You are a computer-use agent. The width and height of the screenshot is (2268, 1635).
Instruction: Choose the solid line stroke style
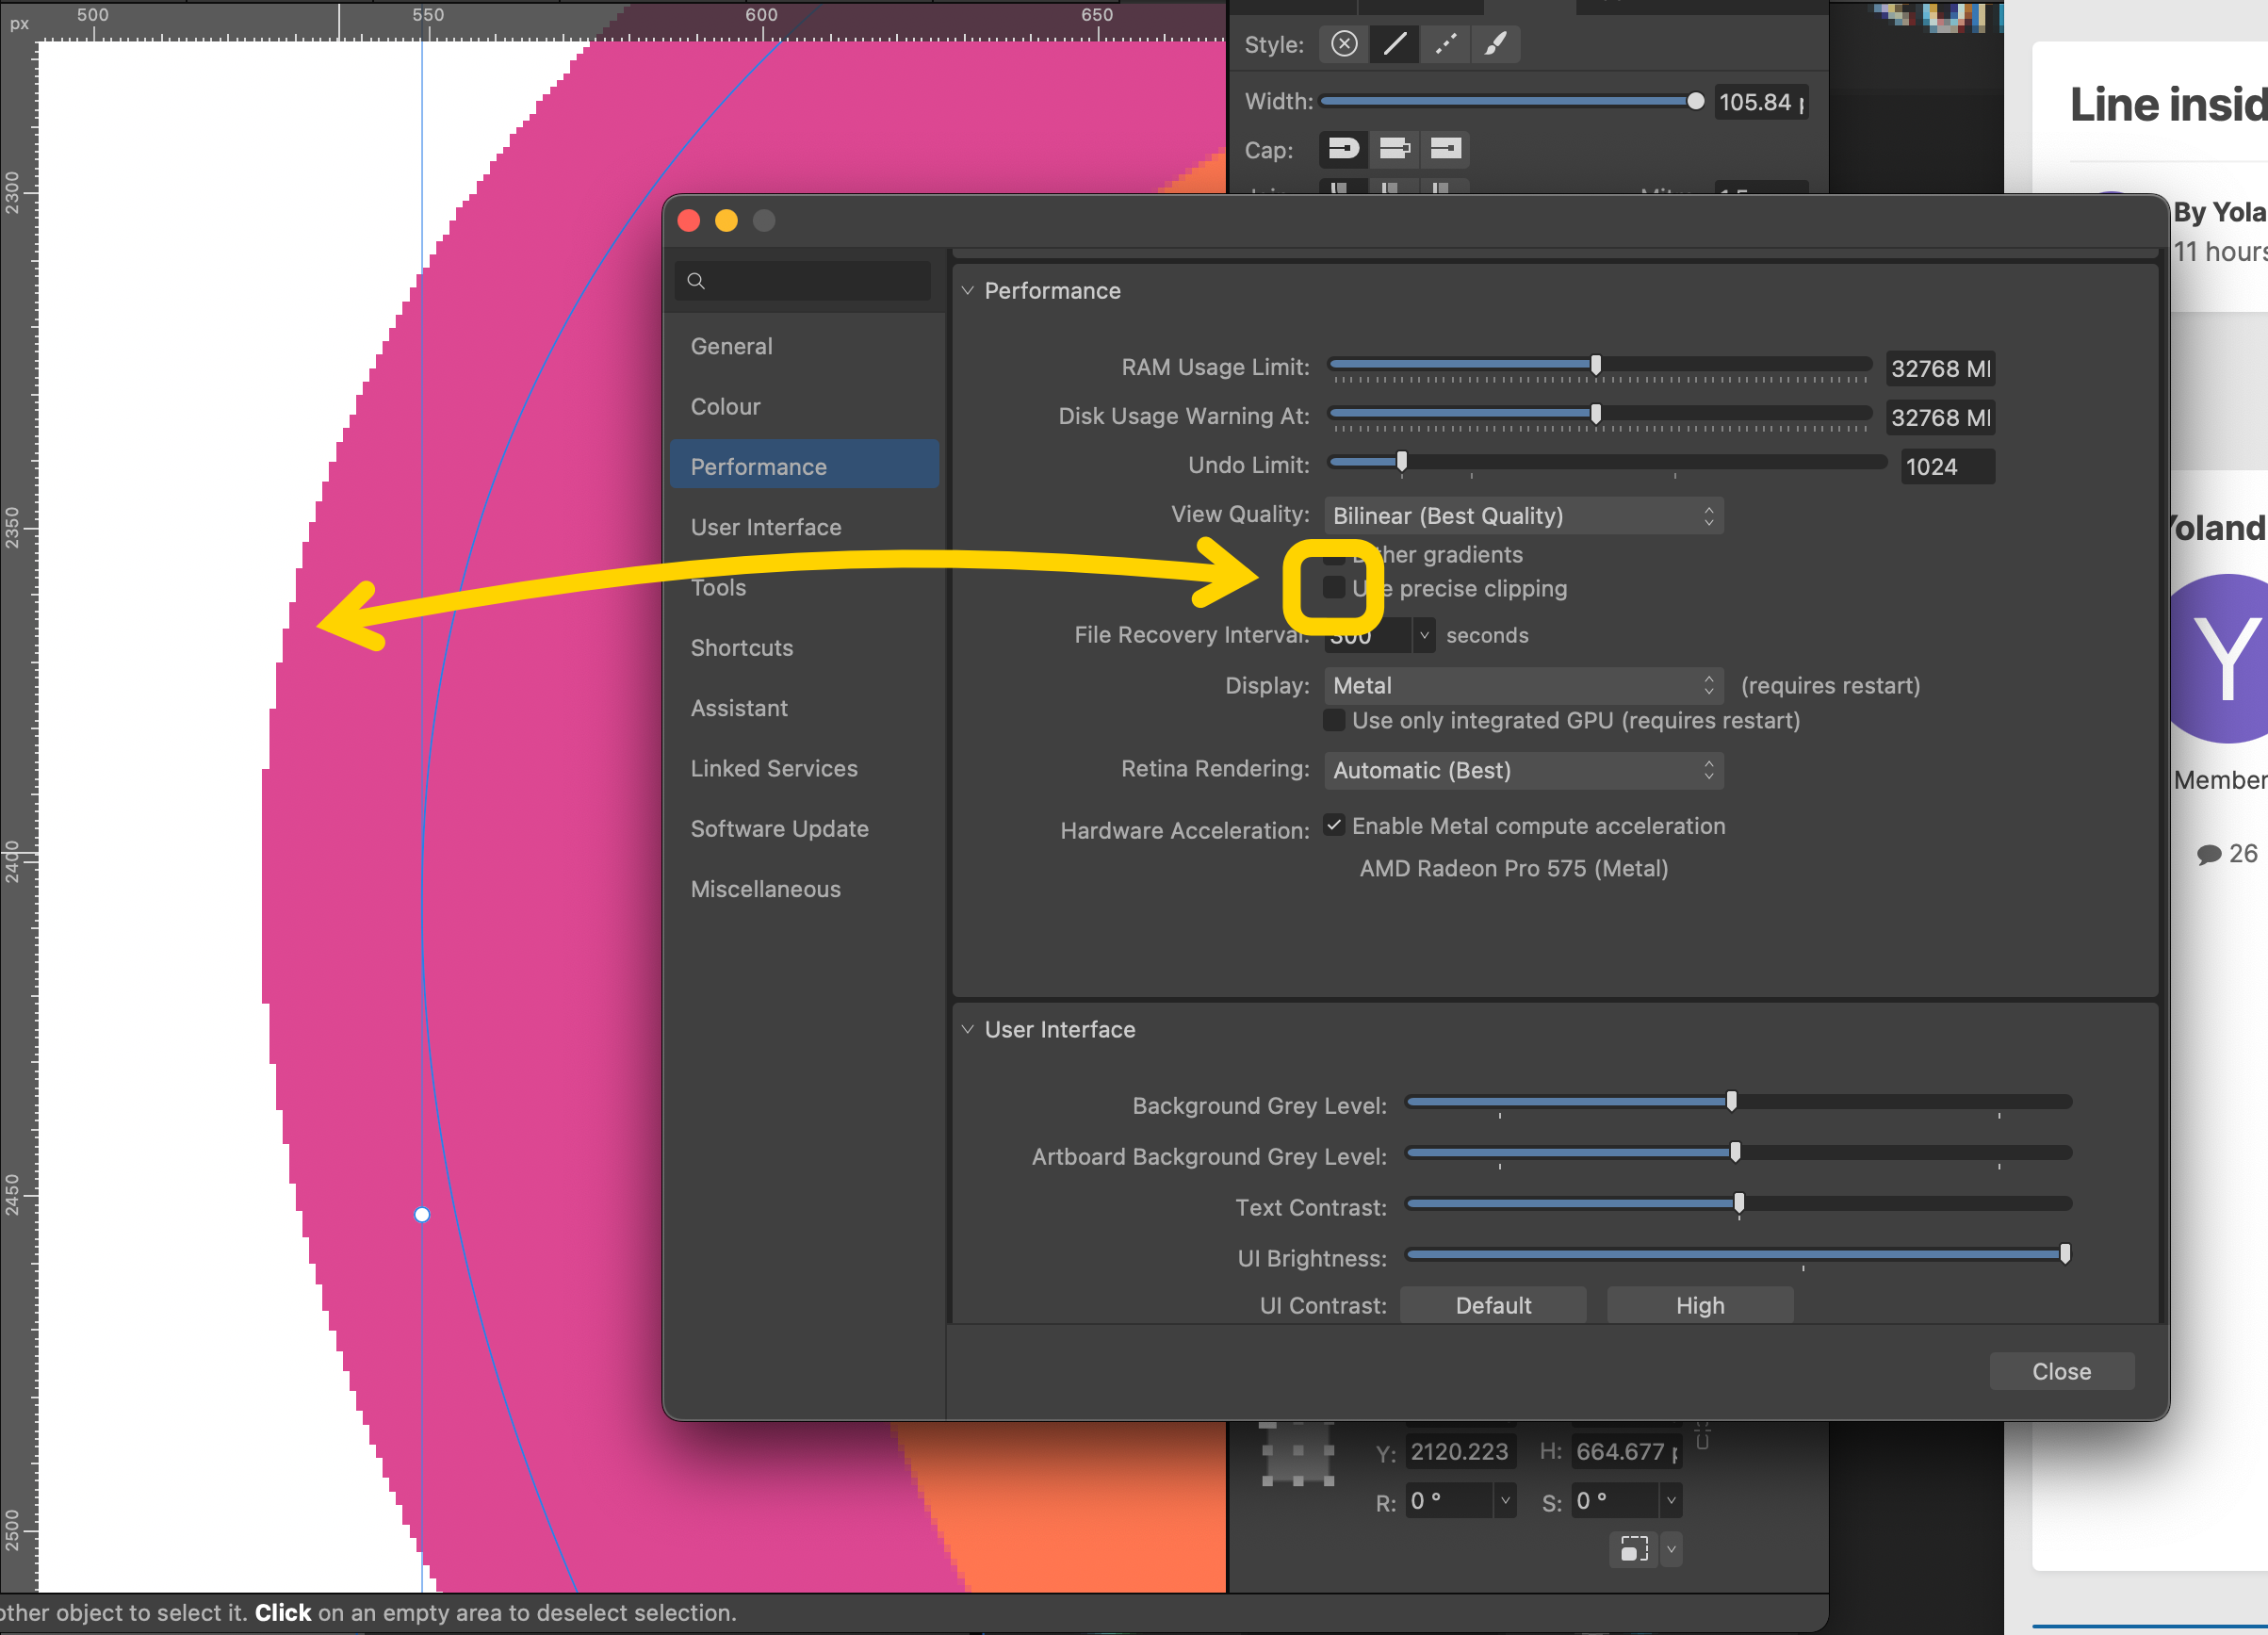1394,44
